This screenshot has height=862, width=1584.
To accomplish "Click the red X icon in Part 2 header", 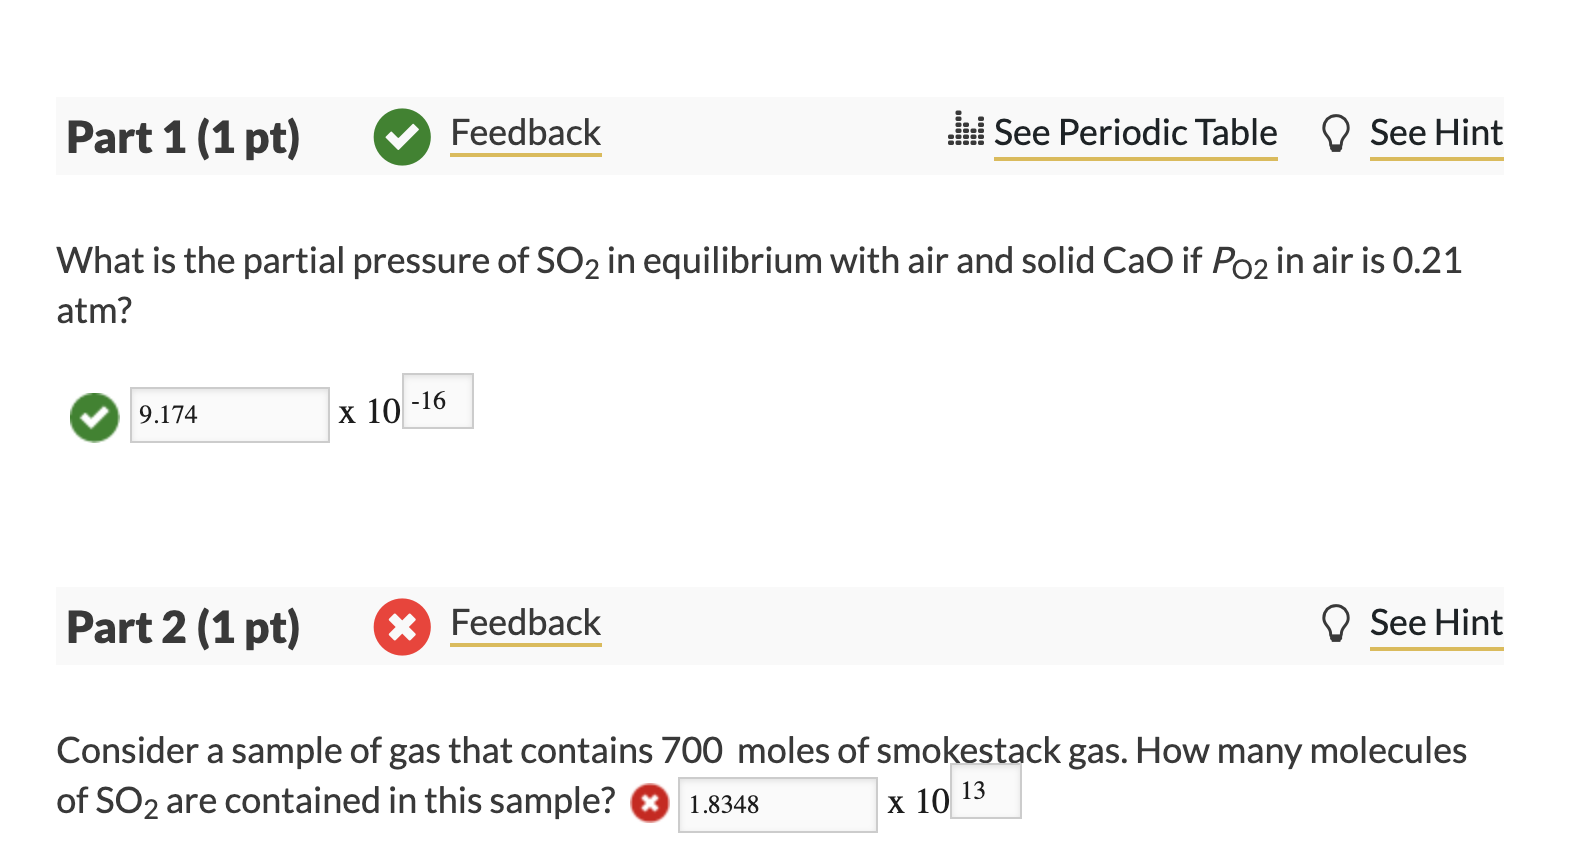I will [402, 627].
